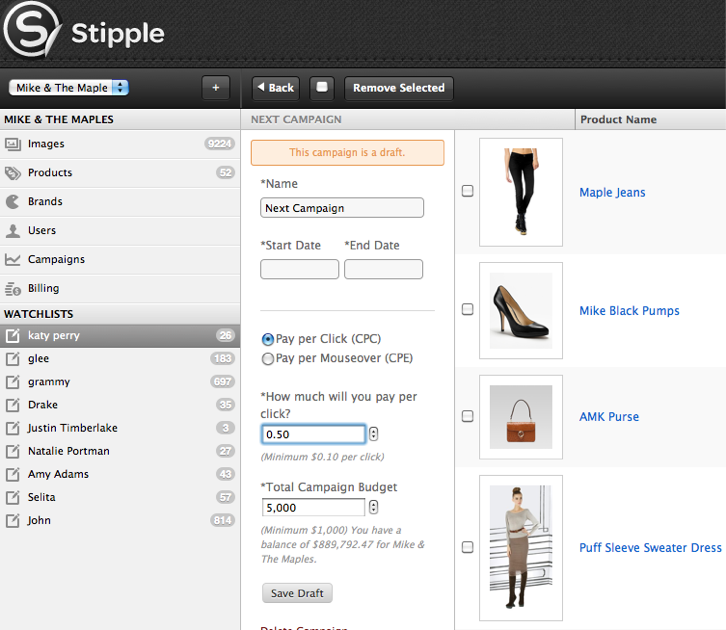Select the Justin Timberlake watchlist name
Screen dimensions: 726x630
pyautogui.click(x=73, y=428)
